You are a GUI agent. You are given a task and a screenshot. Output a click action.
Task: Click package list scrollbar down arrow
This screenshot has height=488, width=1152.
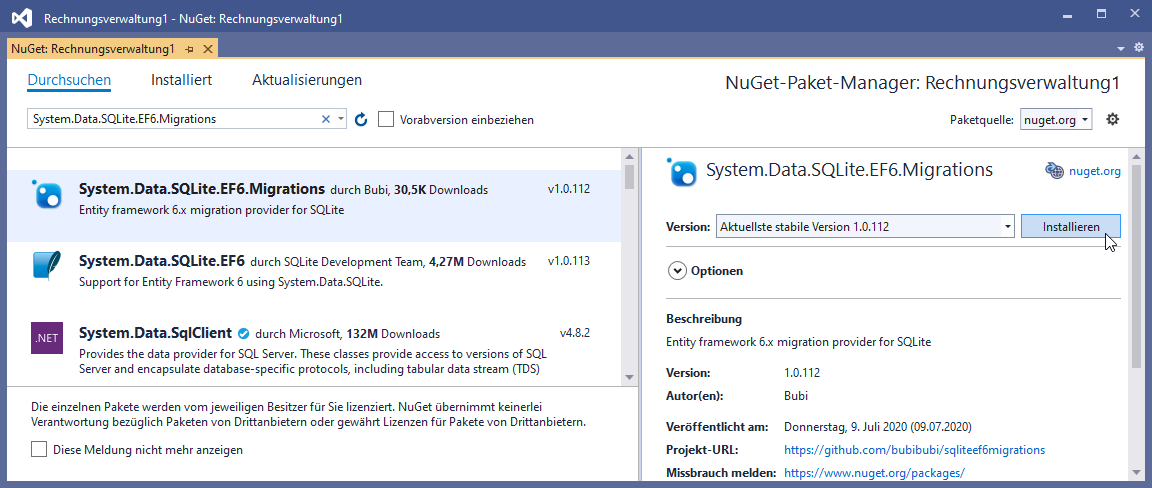pyautogui.click(x=629, y=376)
